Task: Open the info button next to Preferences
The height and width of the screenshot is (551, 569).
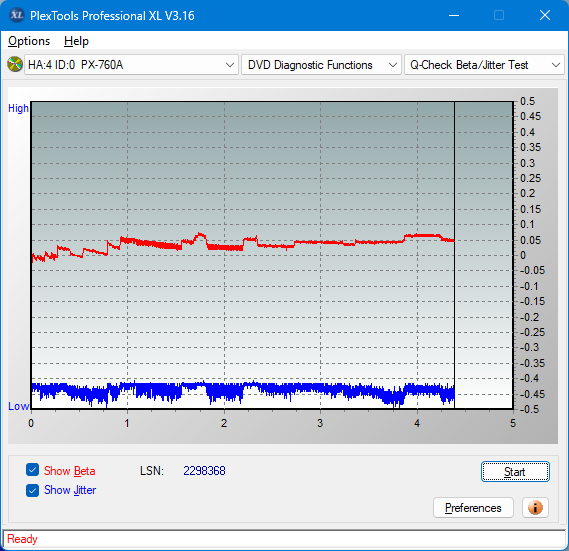Action: tap(535, 507)
